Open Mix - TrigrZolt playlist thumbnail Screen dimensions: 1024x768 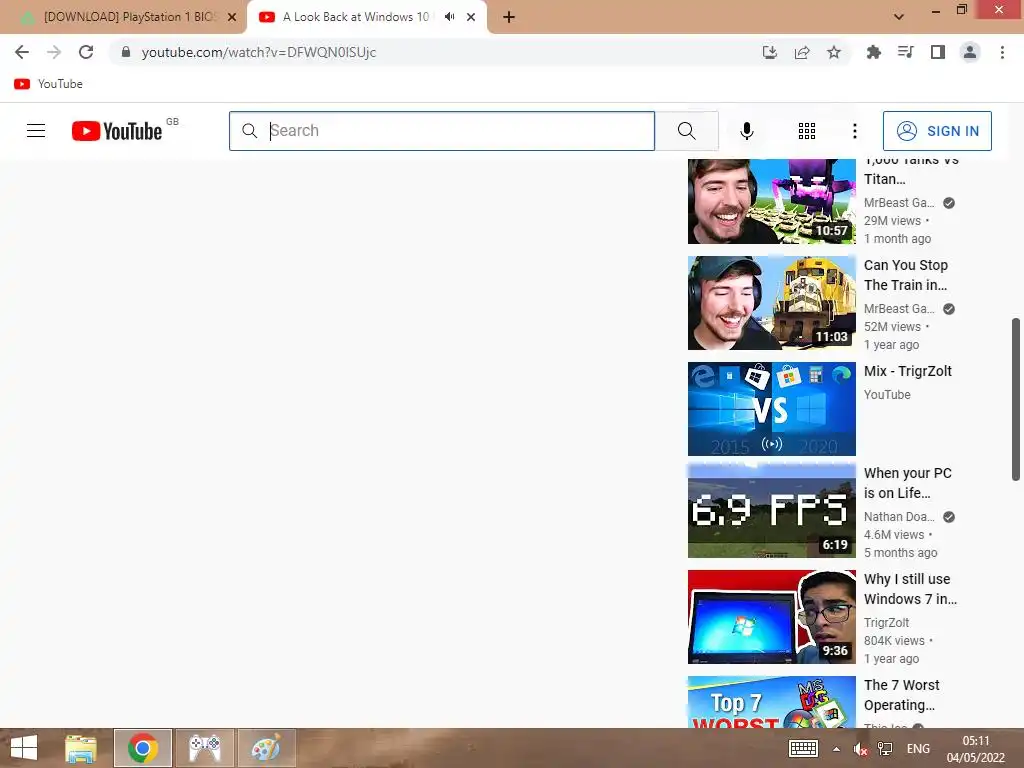[771, 409]
